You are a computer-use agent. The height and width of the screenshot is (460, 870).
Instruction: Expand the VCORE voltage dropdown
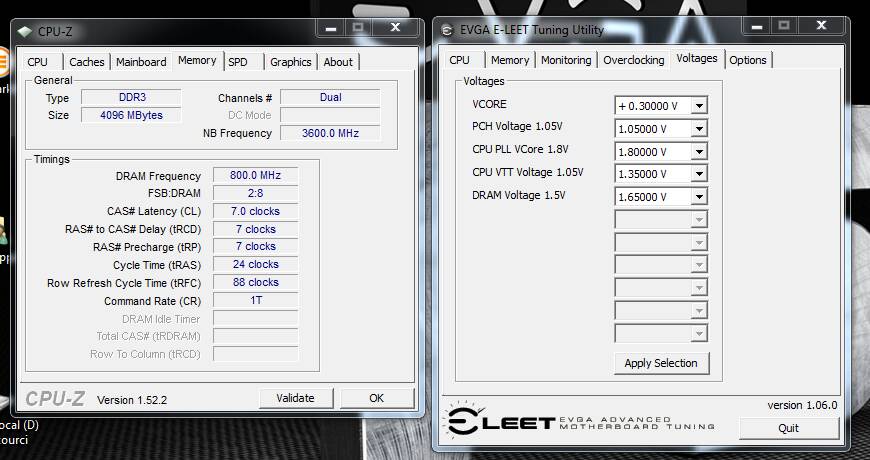[x=699, y=105]
